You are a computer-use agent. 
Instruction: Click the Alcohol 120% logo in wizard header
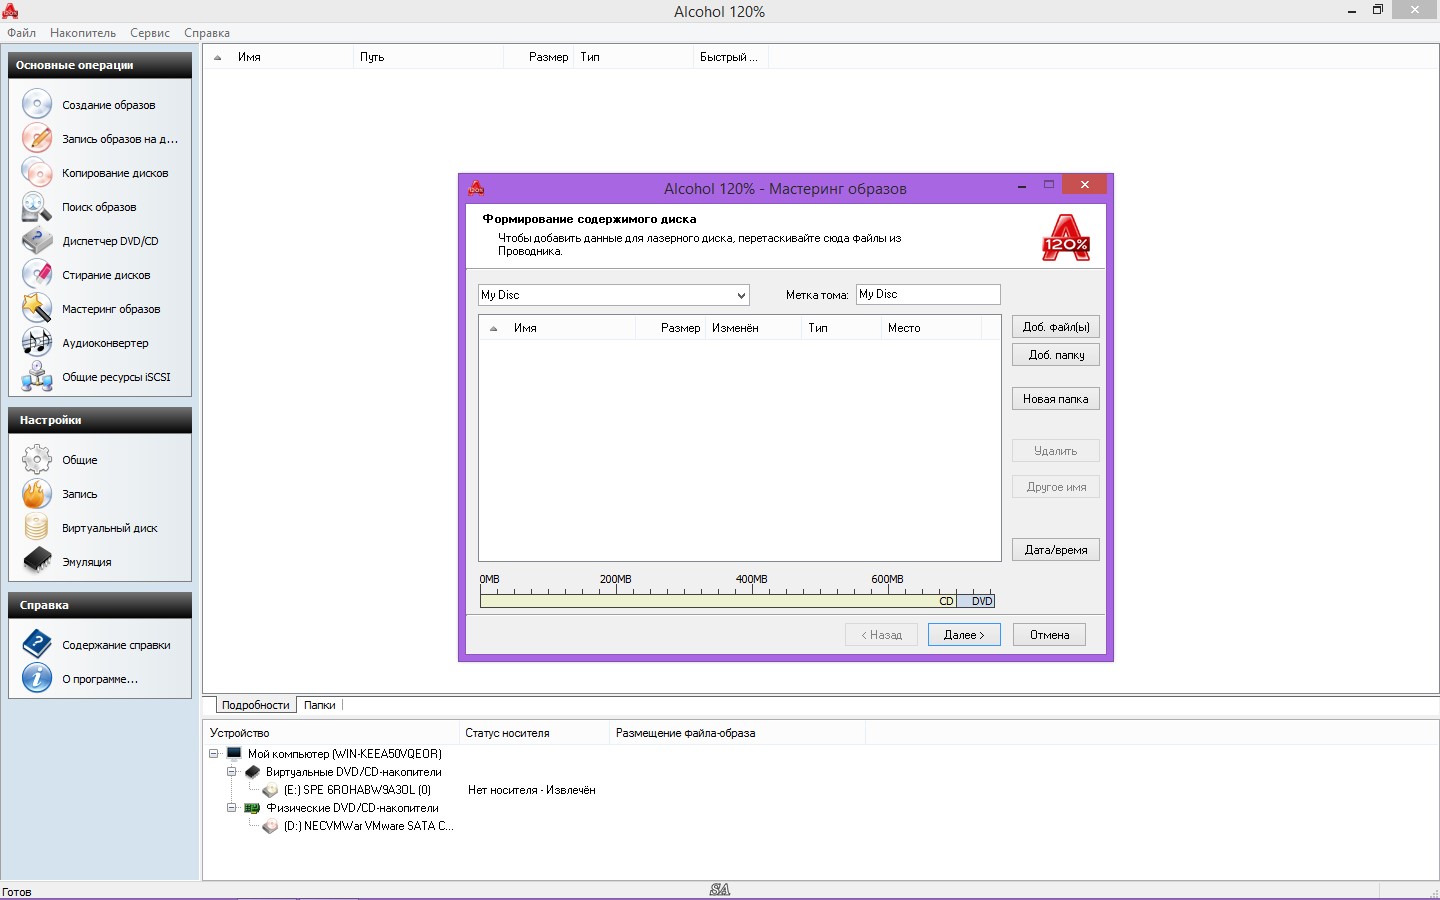[x=1066, y=238]
